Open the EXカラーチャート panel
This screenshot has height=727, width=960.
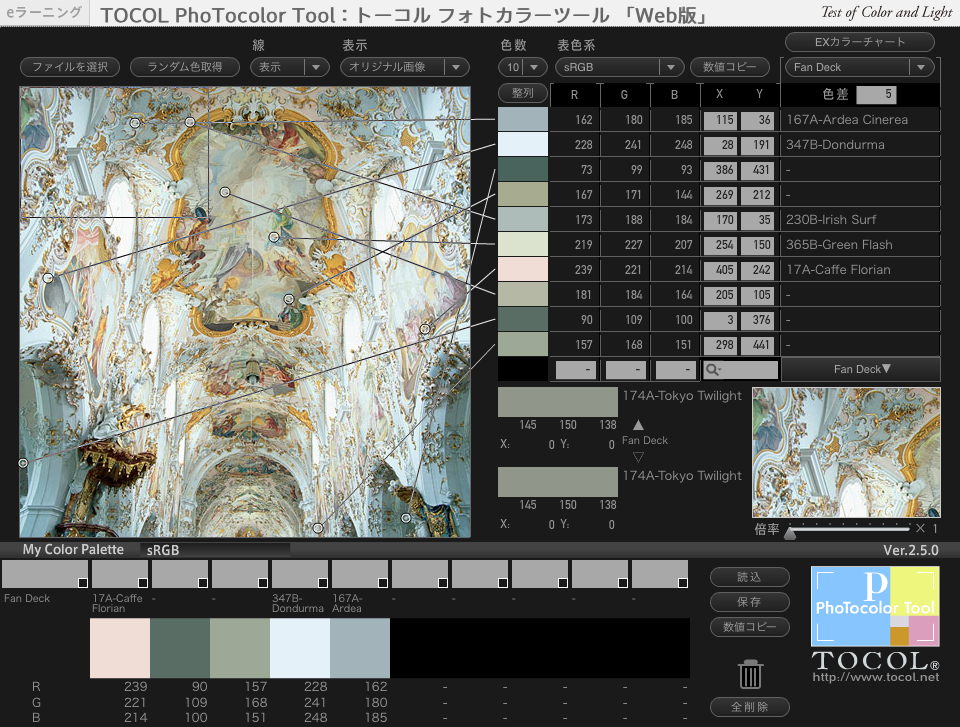tap(860, 42)
